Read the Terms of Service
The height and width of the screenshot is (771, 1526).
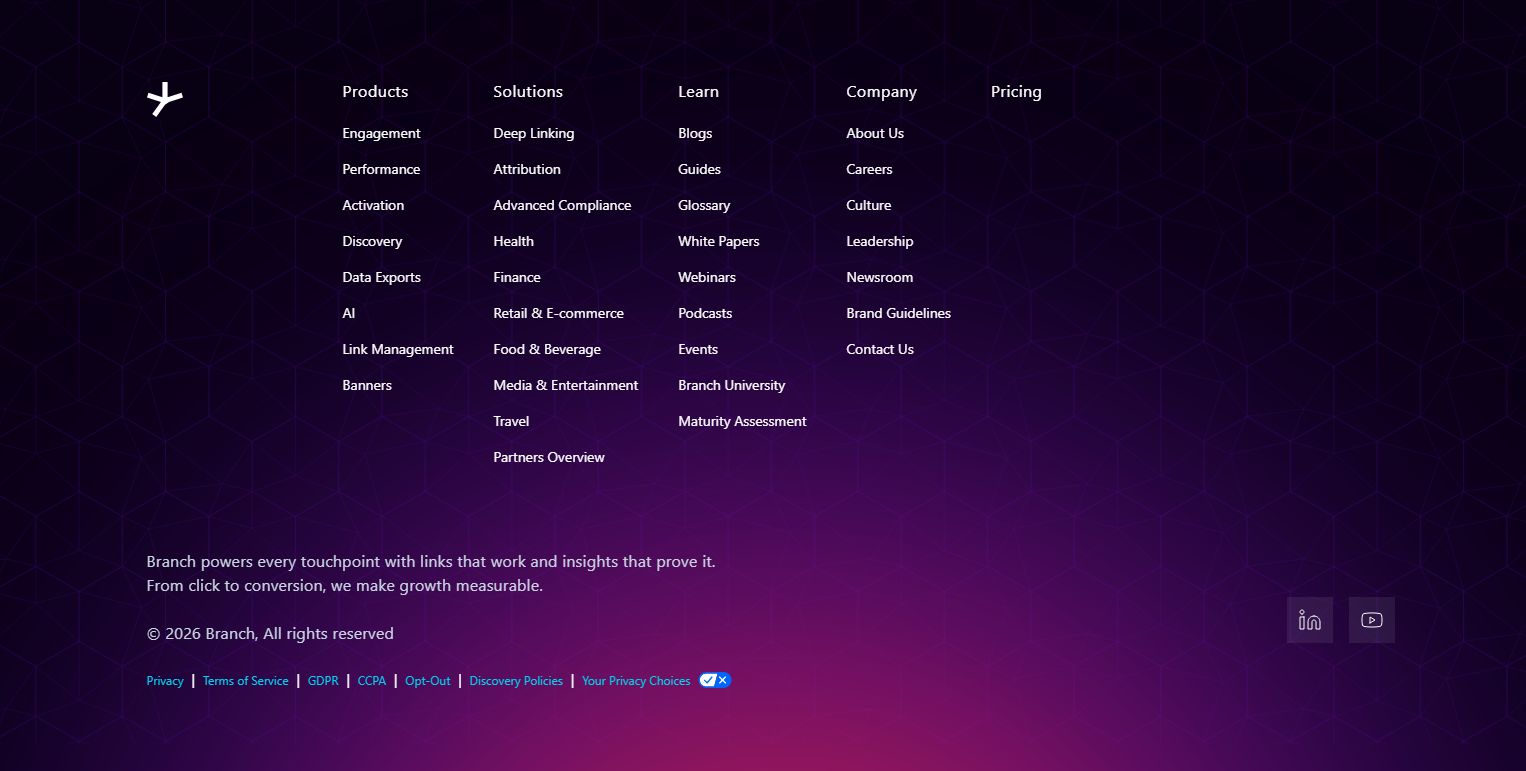(245, 680)
